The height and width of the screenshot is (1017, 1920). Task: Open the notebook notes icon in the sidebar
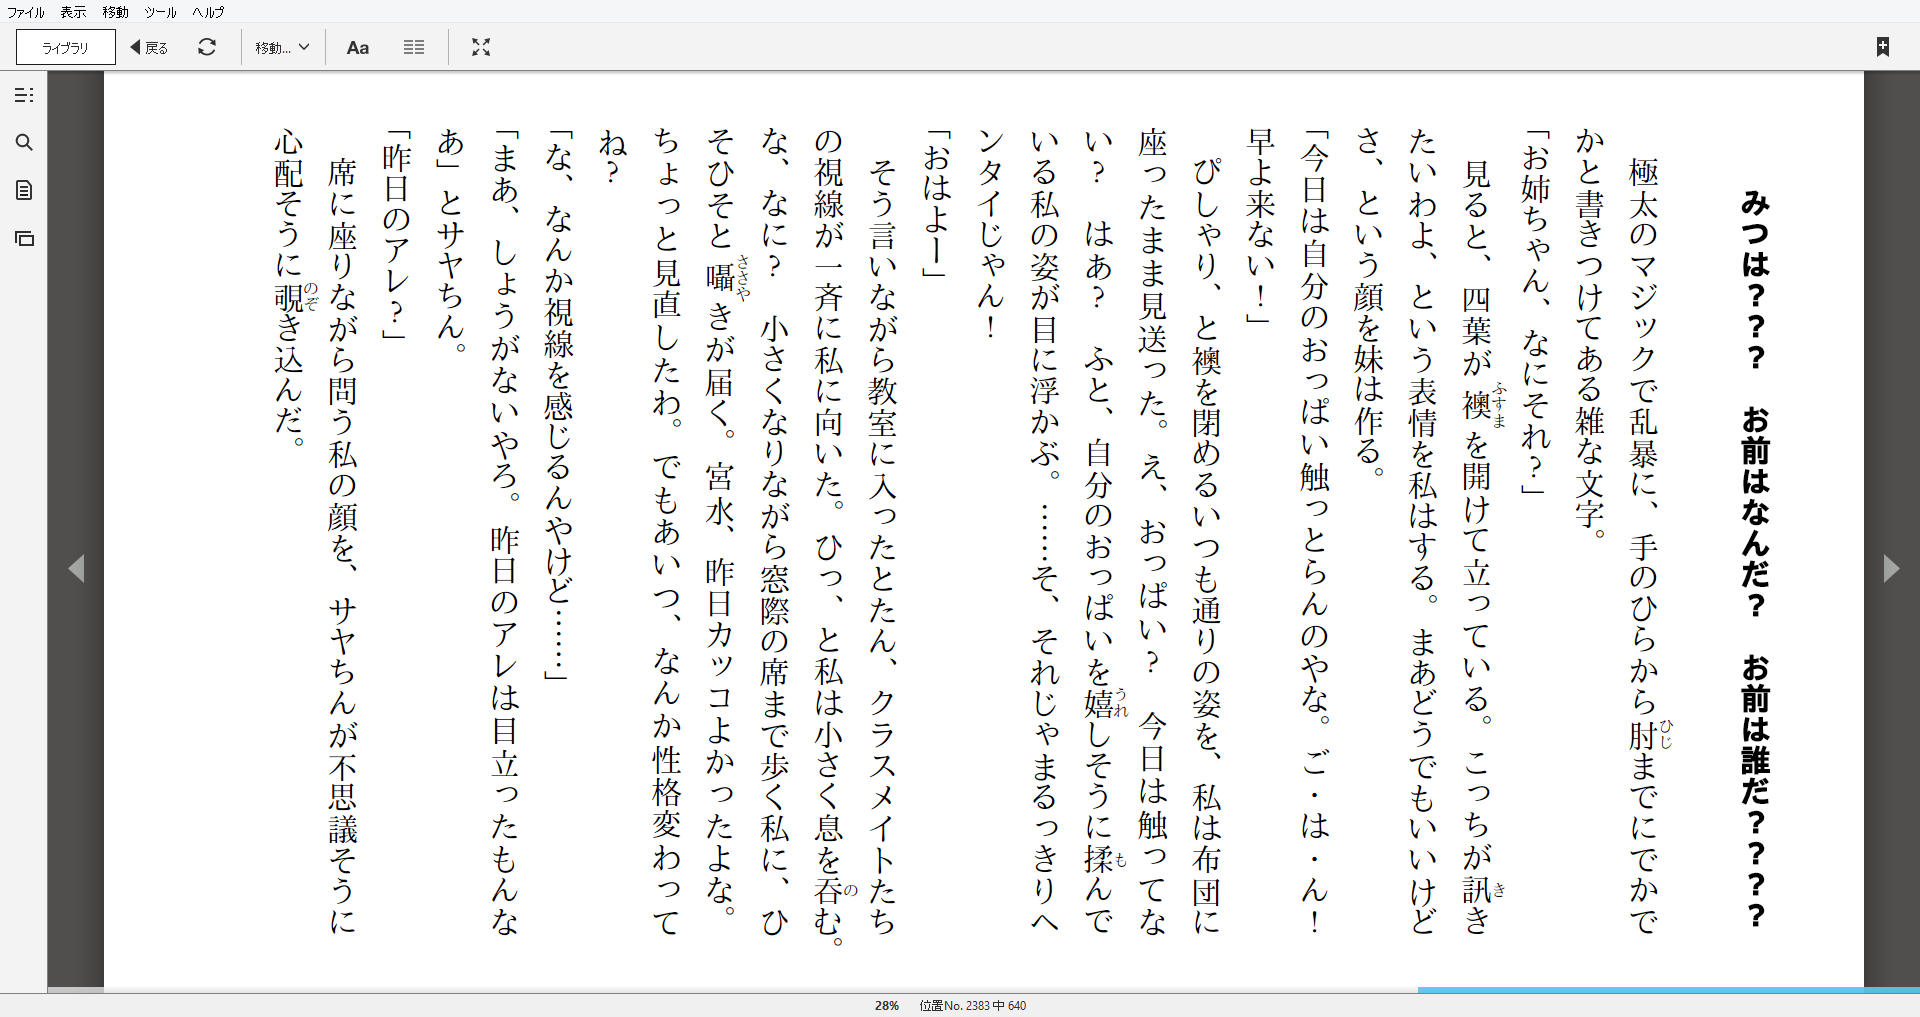click(x=24, y=190)
